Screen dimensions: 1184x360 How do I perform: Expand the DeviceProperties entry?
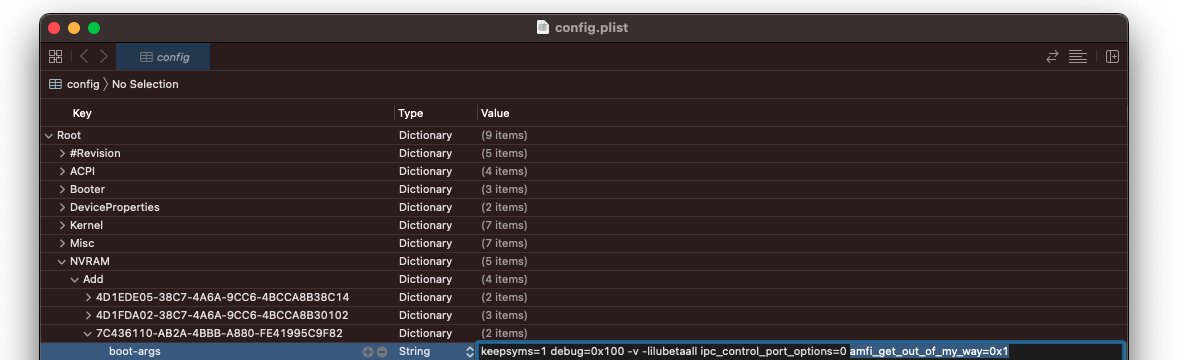tap(62, 207)
